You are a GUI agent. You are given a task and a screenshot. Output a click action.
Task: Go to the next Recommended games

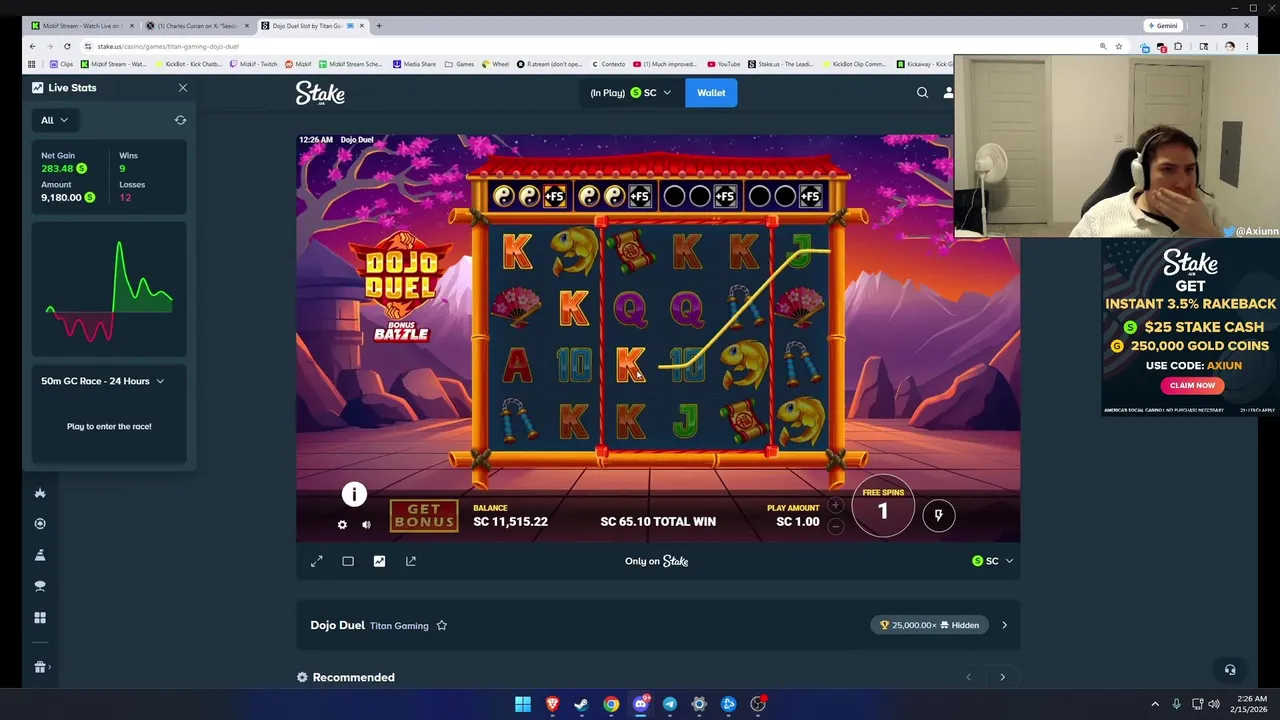click(1002, 677)
